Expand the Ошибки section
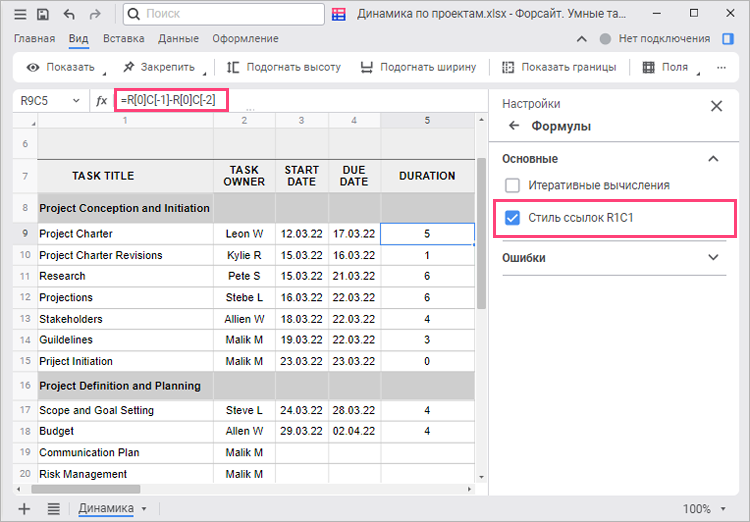Viewport: 750px width, 522px height. 713,258
